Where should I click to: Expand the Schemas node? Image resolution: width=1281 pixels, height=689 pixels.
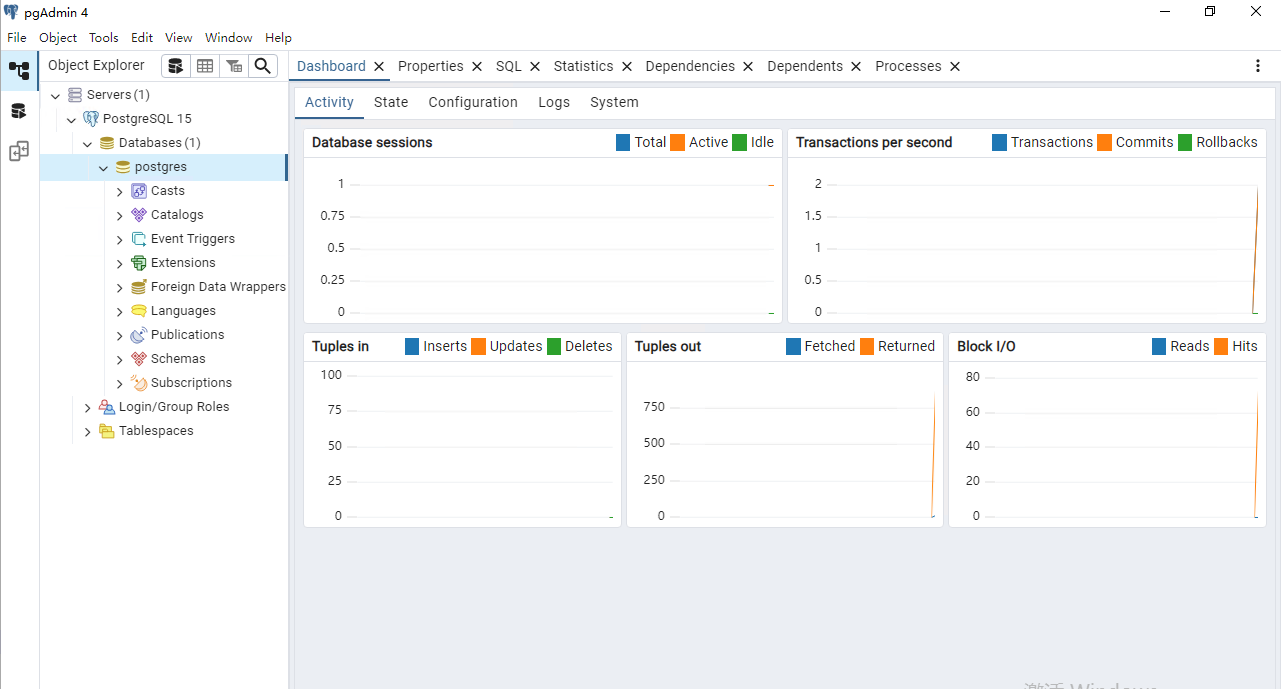point(120,360)
